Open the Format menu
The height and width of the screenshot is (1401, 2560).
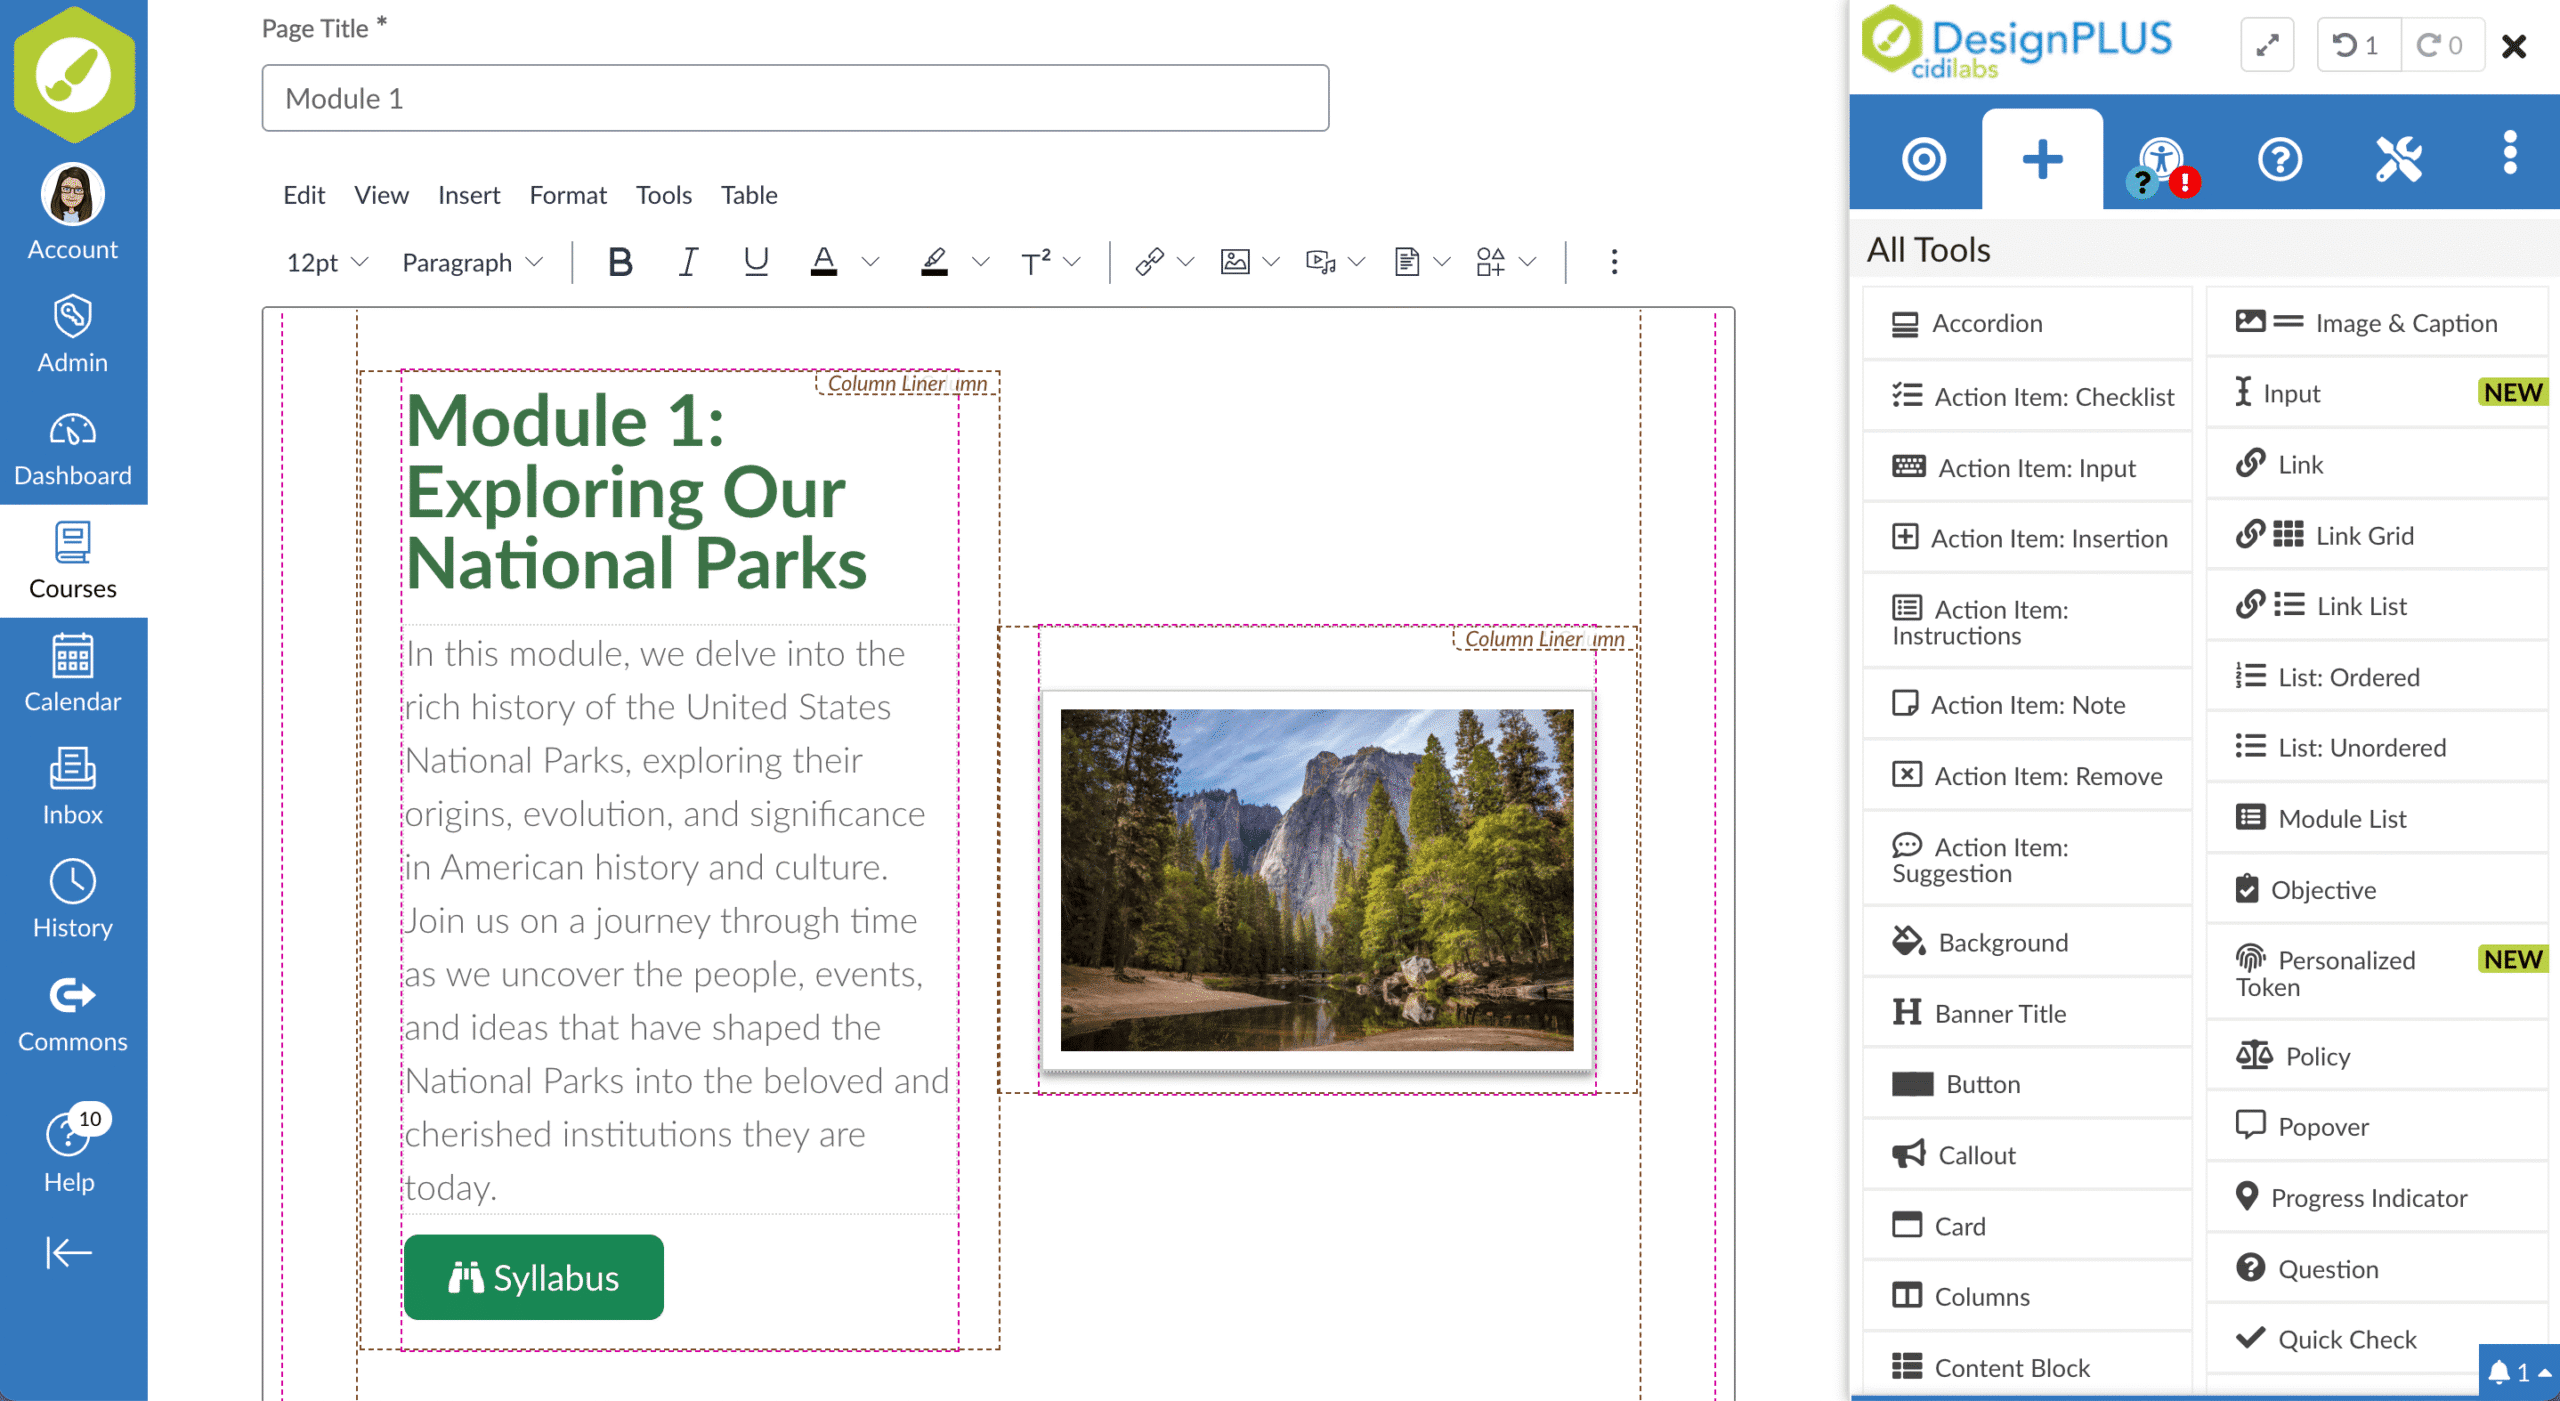pyautogui.click(x=567, y=195)
